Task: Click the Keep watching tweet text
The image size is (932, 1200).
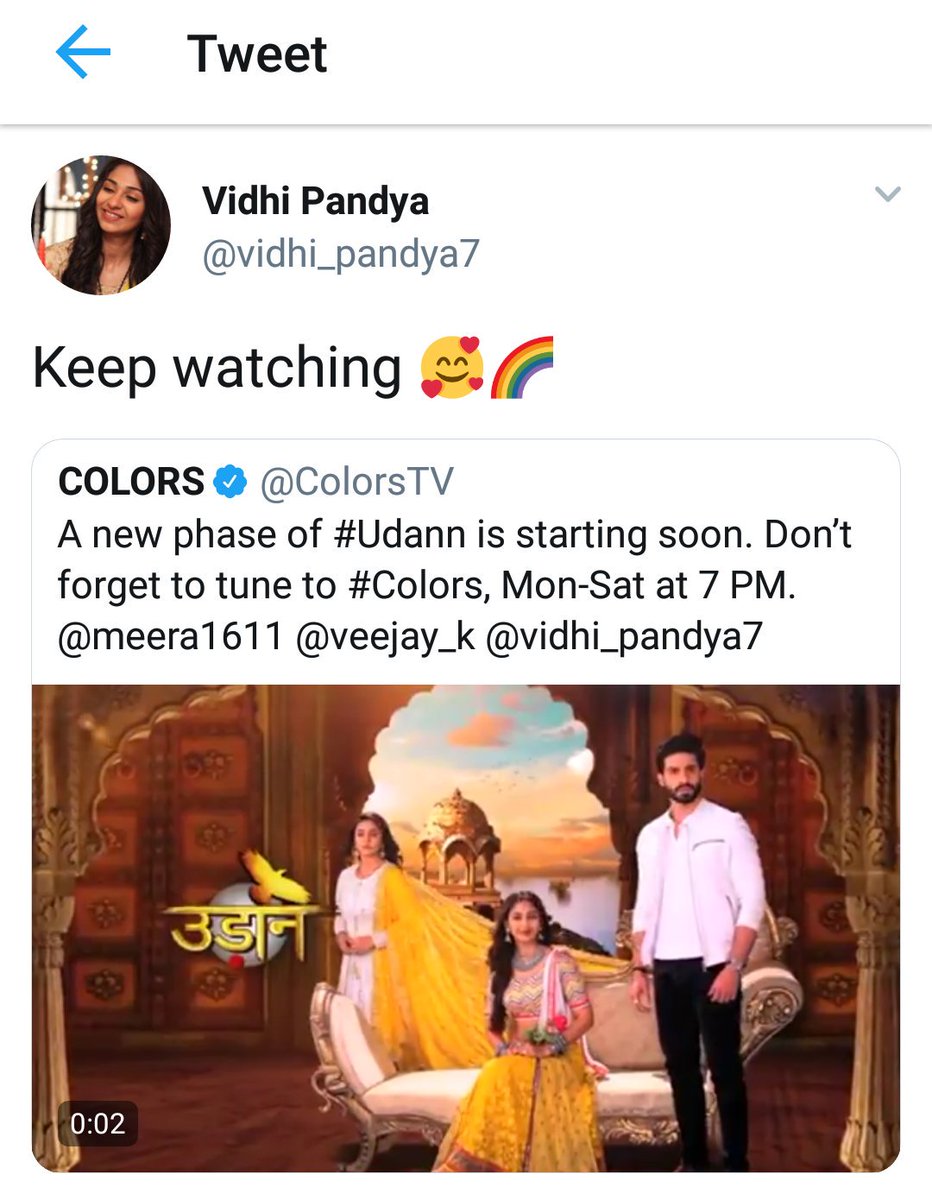Action: tap(217, 368)
